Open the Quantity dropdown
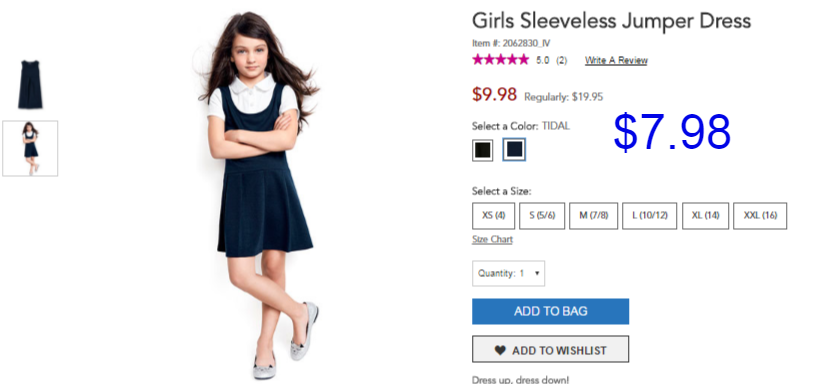This screenshot has height=384, width=837. 508,273
